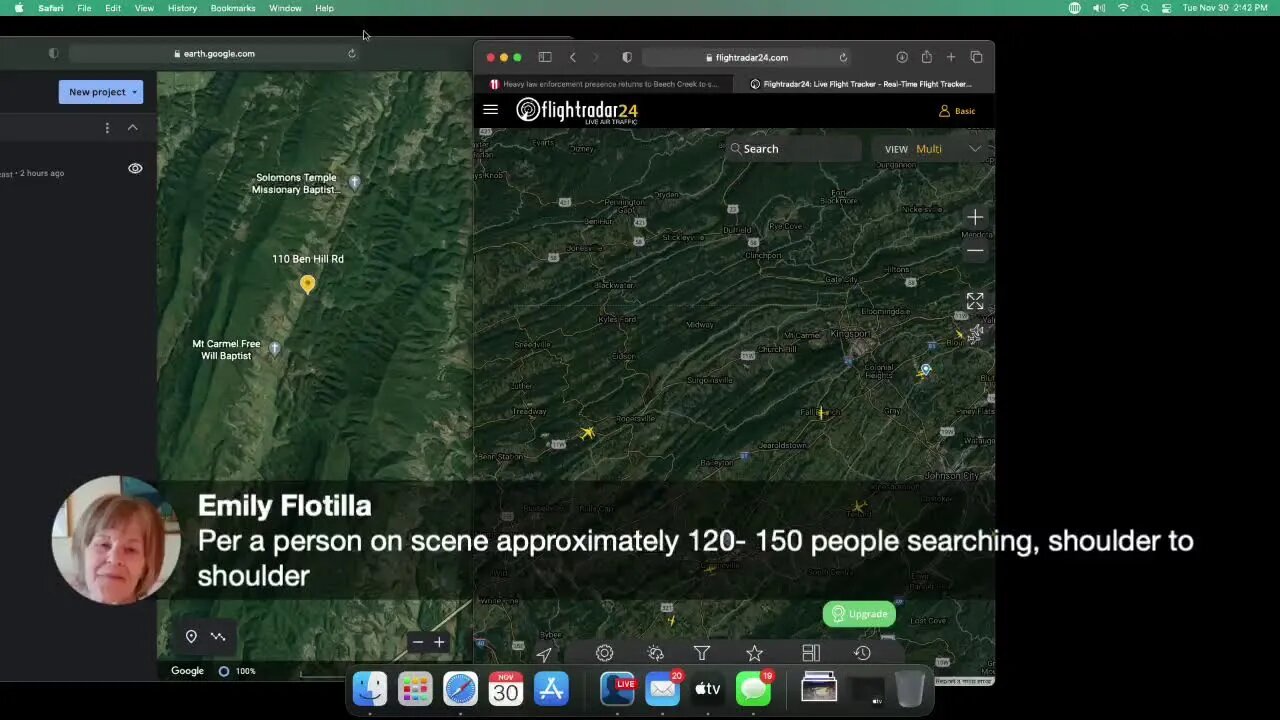Click the Flightradar24 Search field

coord(795,149)
